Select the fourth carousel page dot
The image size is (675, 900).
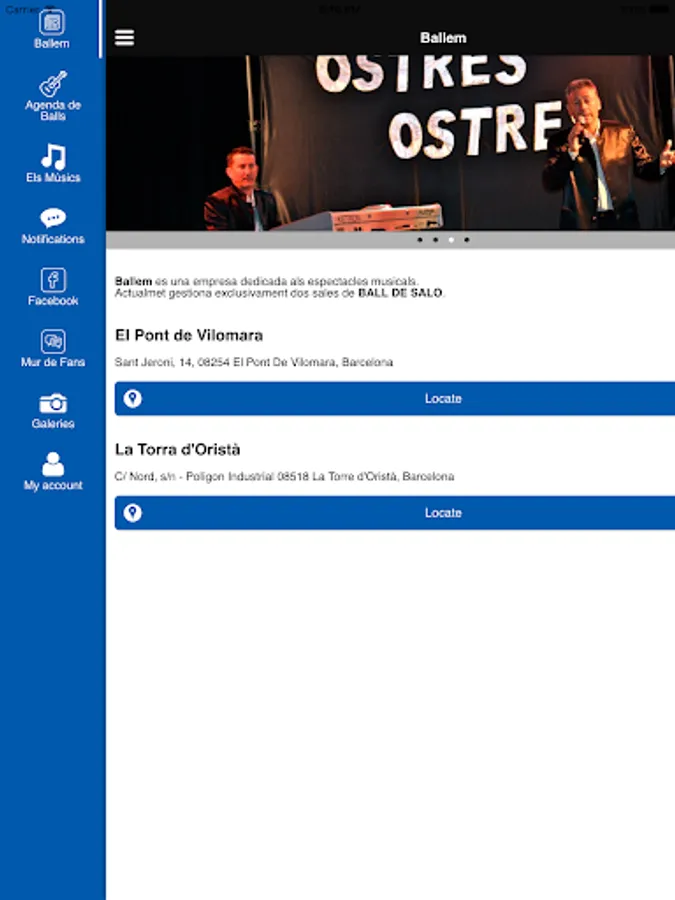coord(467,240)
